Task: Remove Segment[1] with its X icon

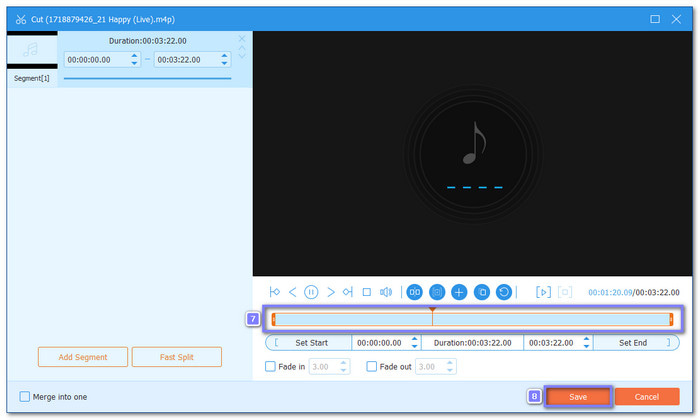Action: point(242,39)
